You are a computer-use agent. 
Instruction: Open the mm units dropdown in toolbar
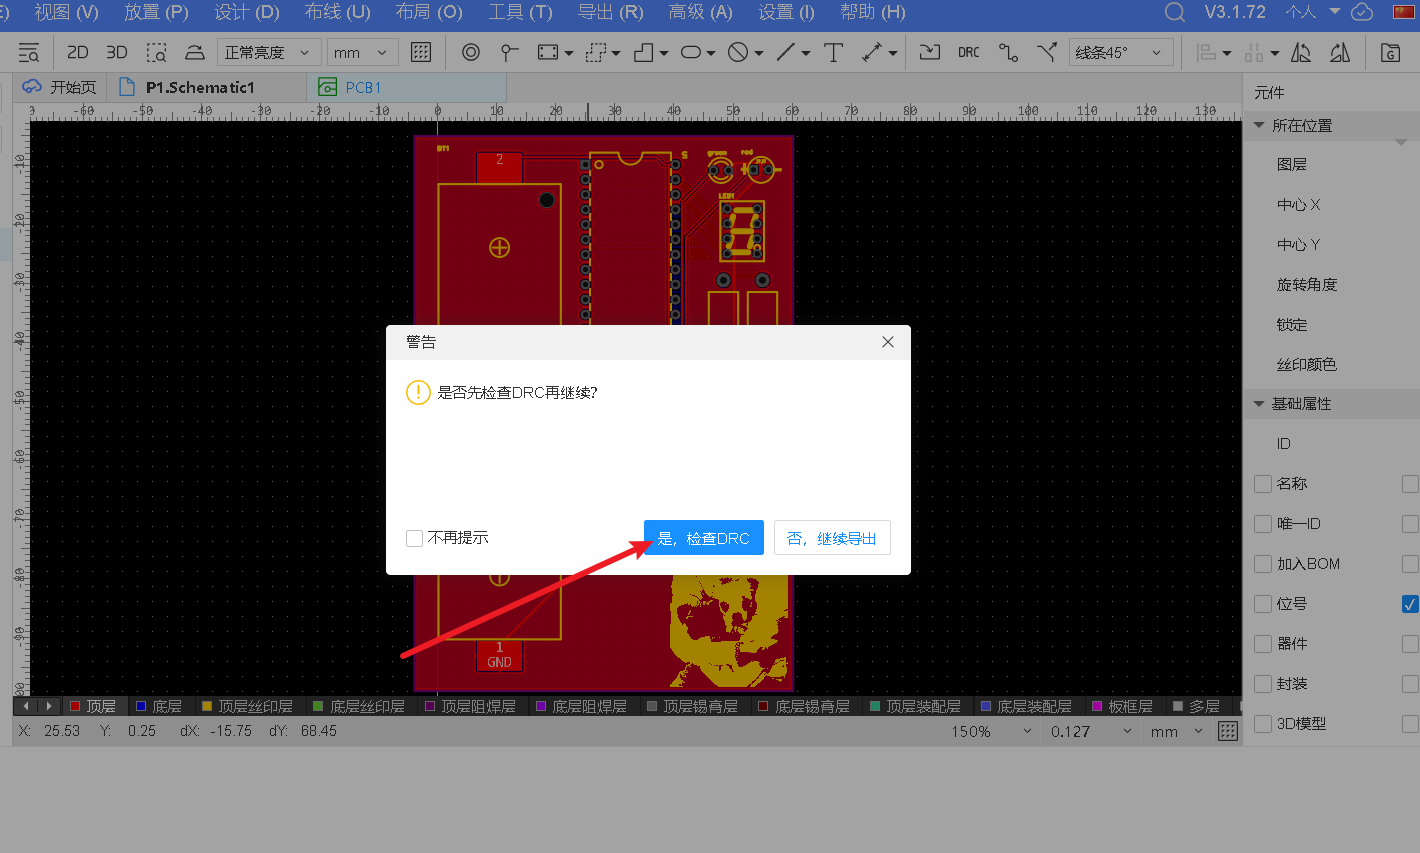coord(363,52)
